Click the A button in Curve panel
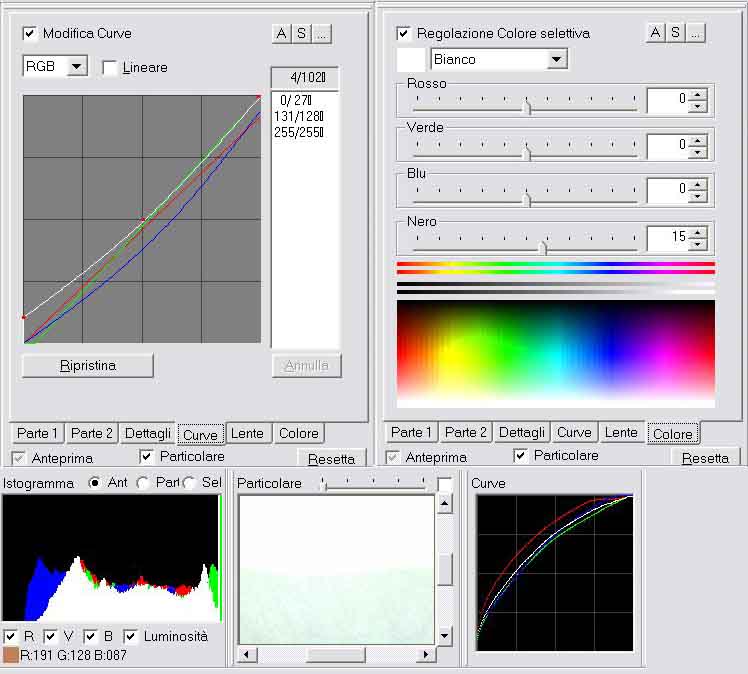The height and width of the screenshot is (674, 748). [x=281, y=34]
